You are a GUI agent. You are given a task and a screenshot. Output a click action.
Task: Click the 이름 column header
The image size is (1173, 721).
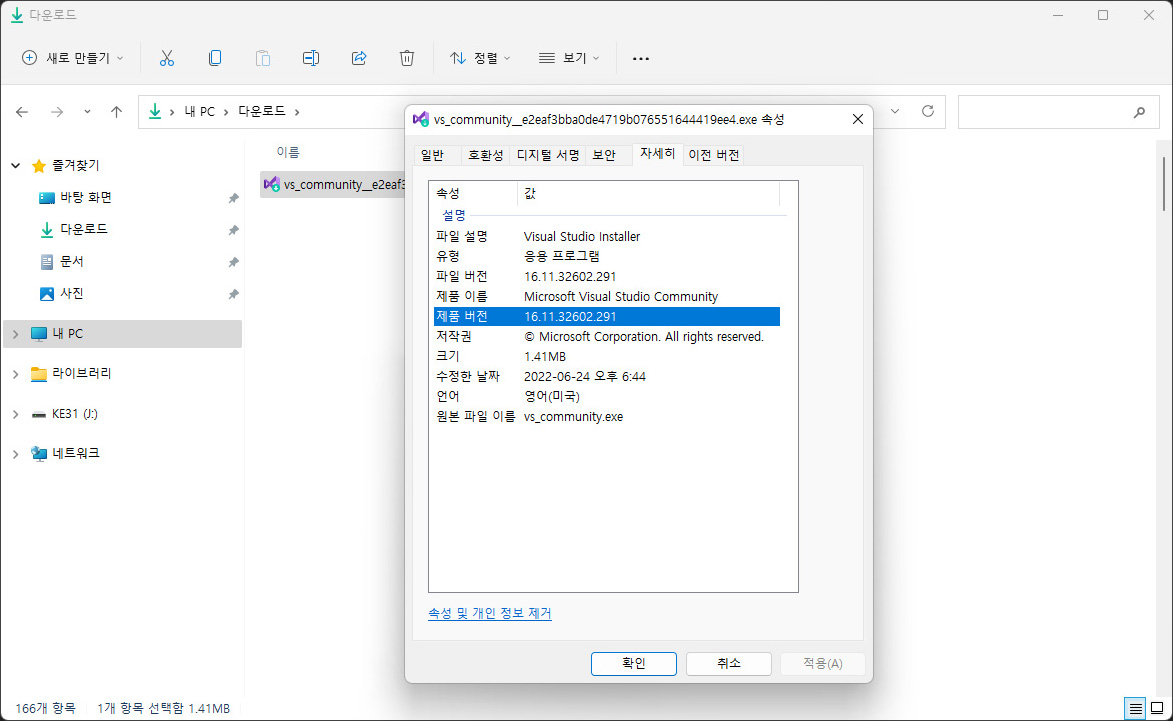point(288,152)
